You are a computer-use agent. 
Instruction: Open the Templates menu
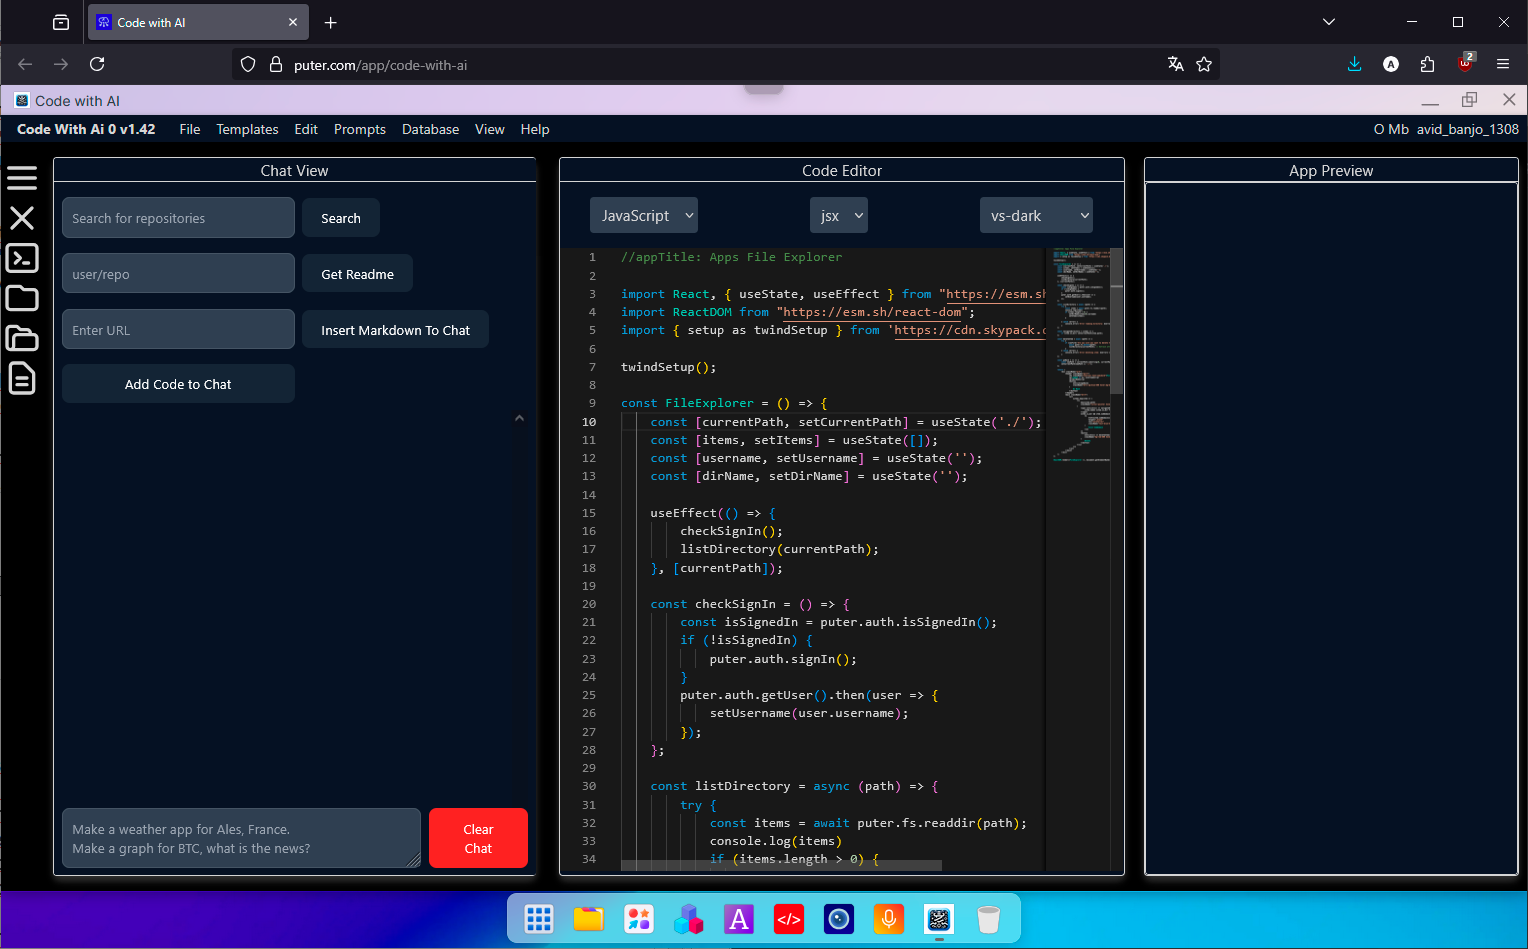click(x=247, y=129)
